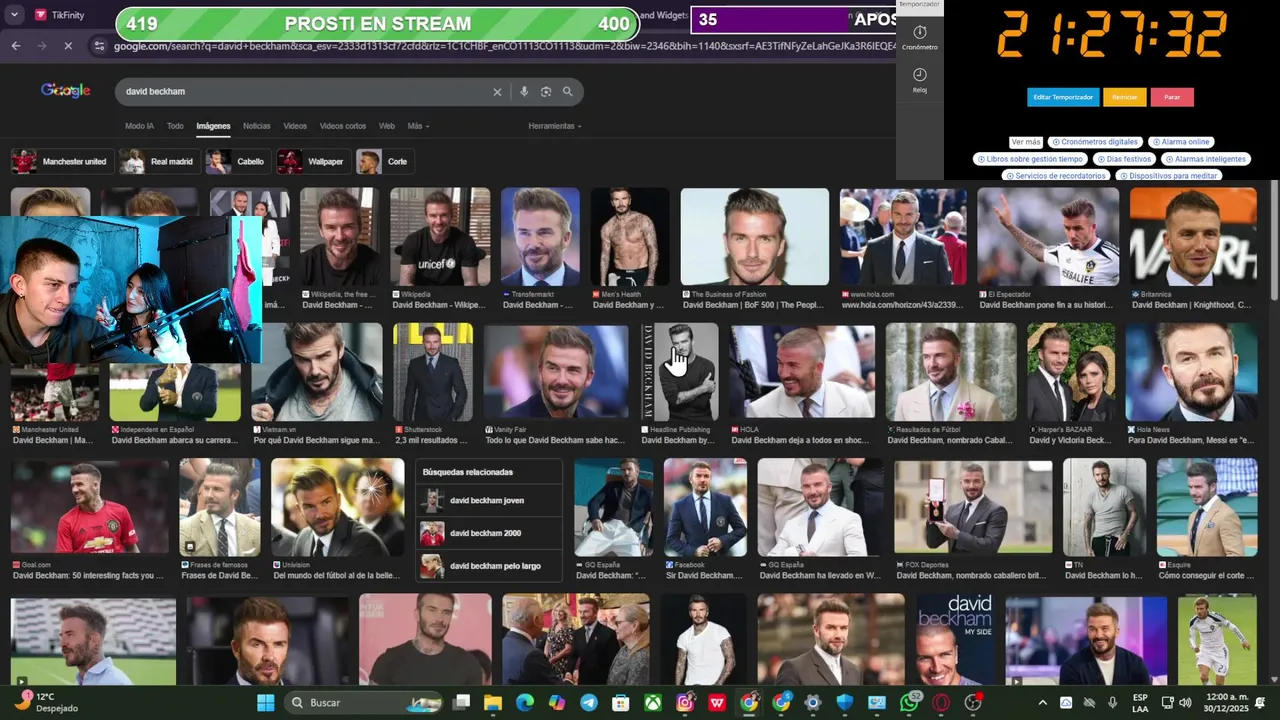Open weather widget showing 12°C
The height and width of the screenshot is (720, 1280).
46,702
